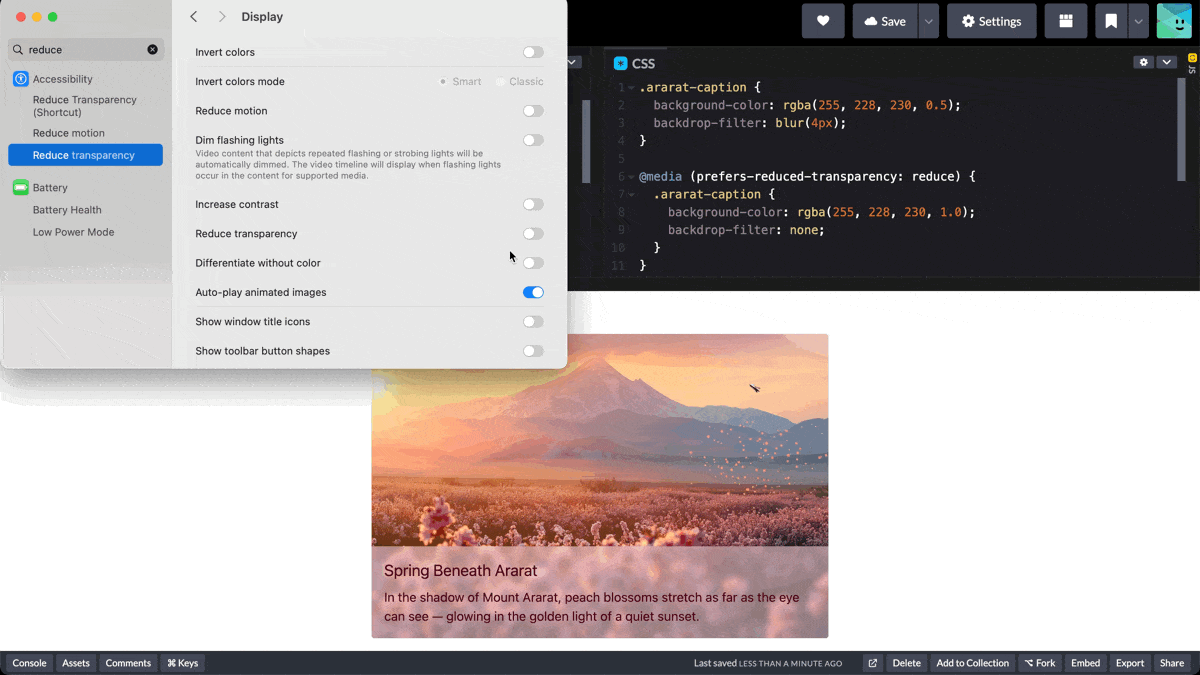Image resolution: width=1200 pixels, height=675 pixels.
Task: Click the 'Accessibility' sidebar heading
Action: (x=62, y=79)
